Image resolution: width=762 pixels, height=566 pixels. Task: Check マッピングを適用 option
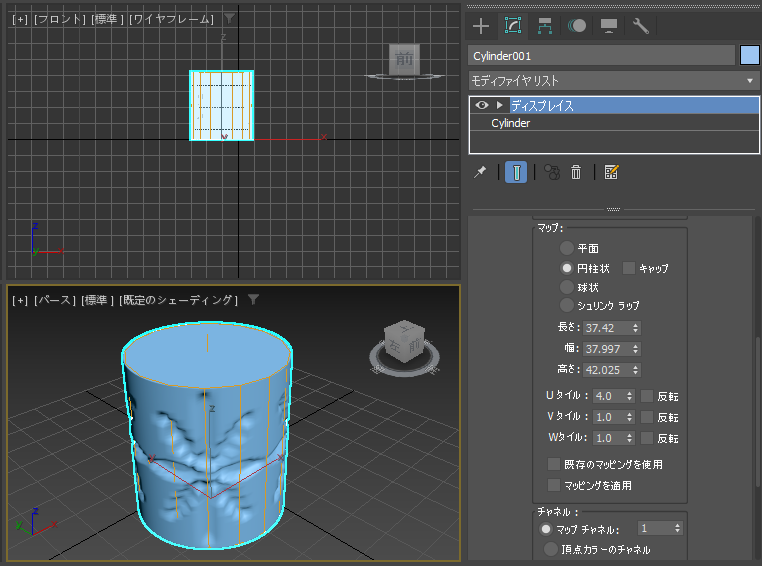(x=554, y=485)
